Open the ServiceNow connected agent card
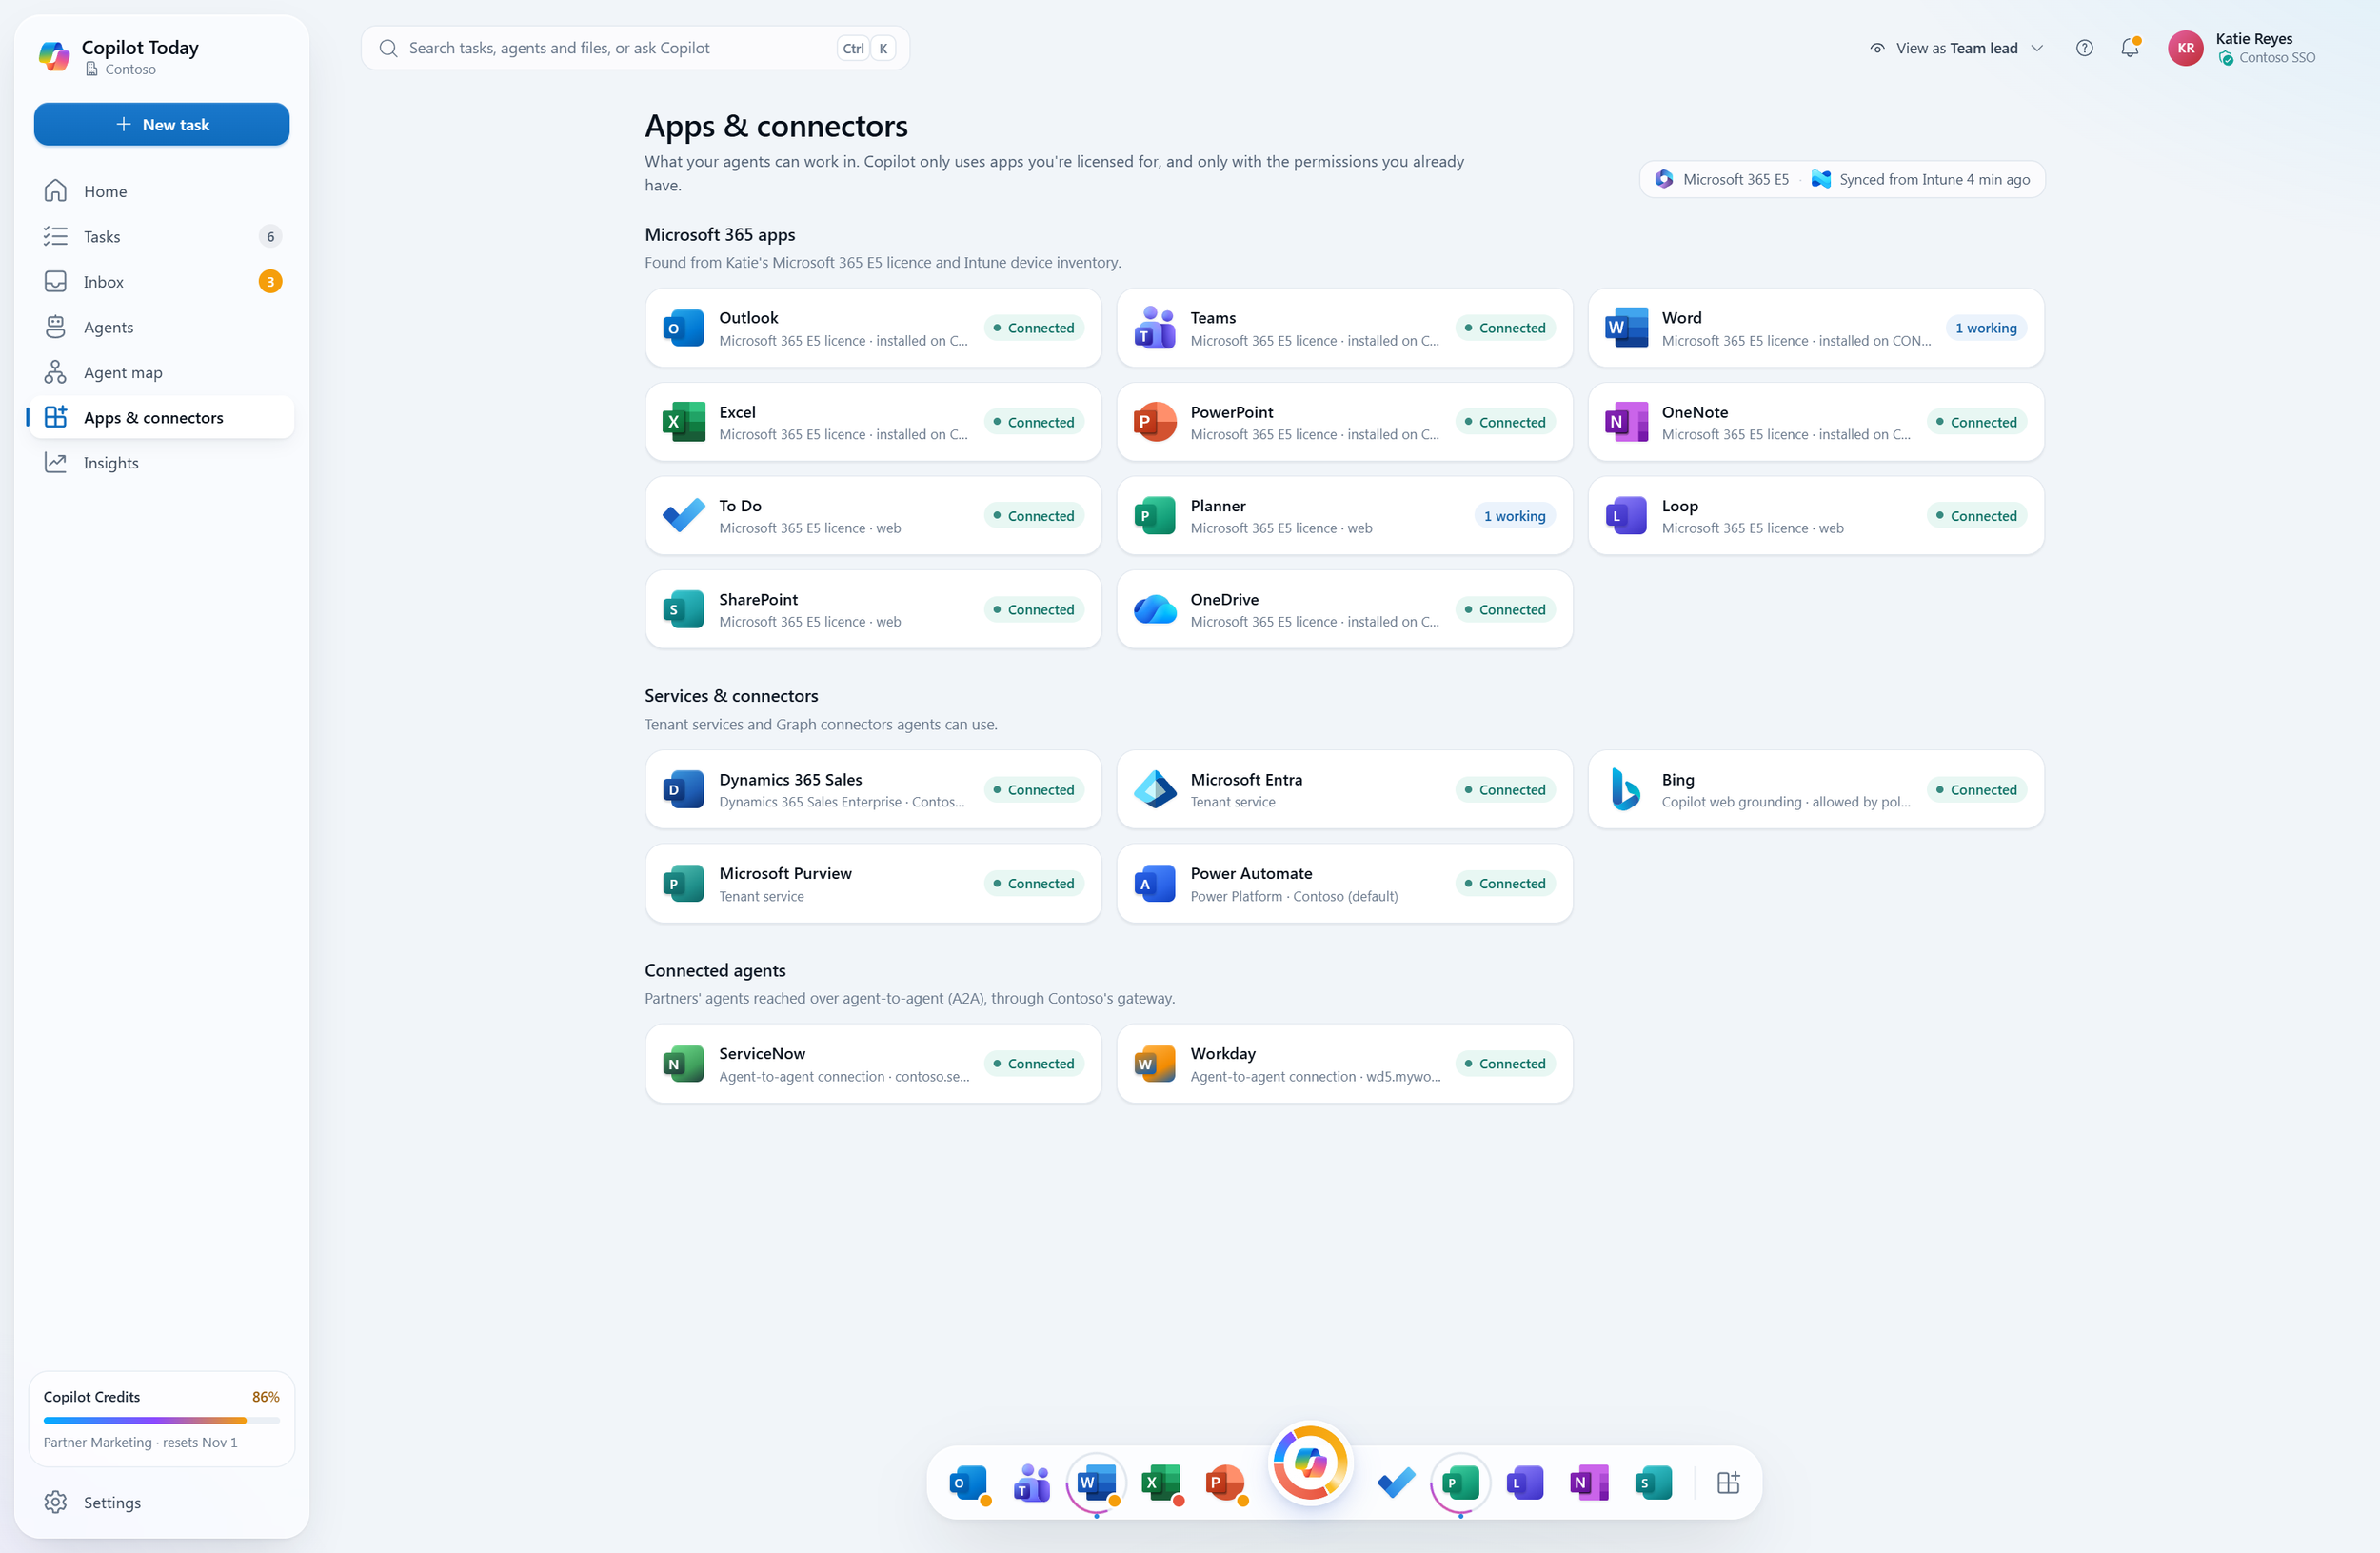Image resolution: width=2380 pixels, height=1553 pixels. pos(873,1064)
